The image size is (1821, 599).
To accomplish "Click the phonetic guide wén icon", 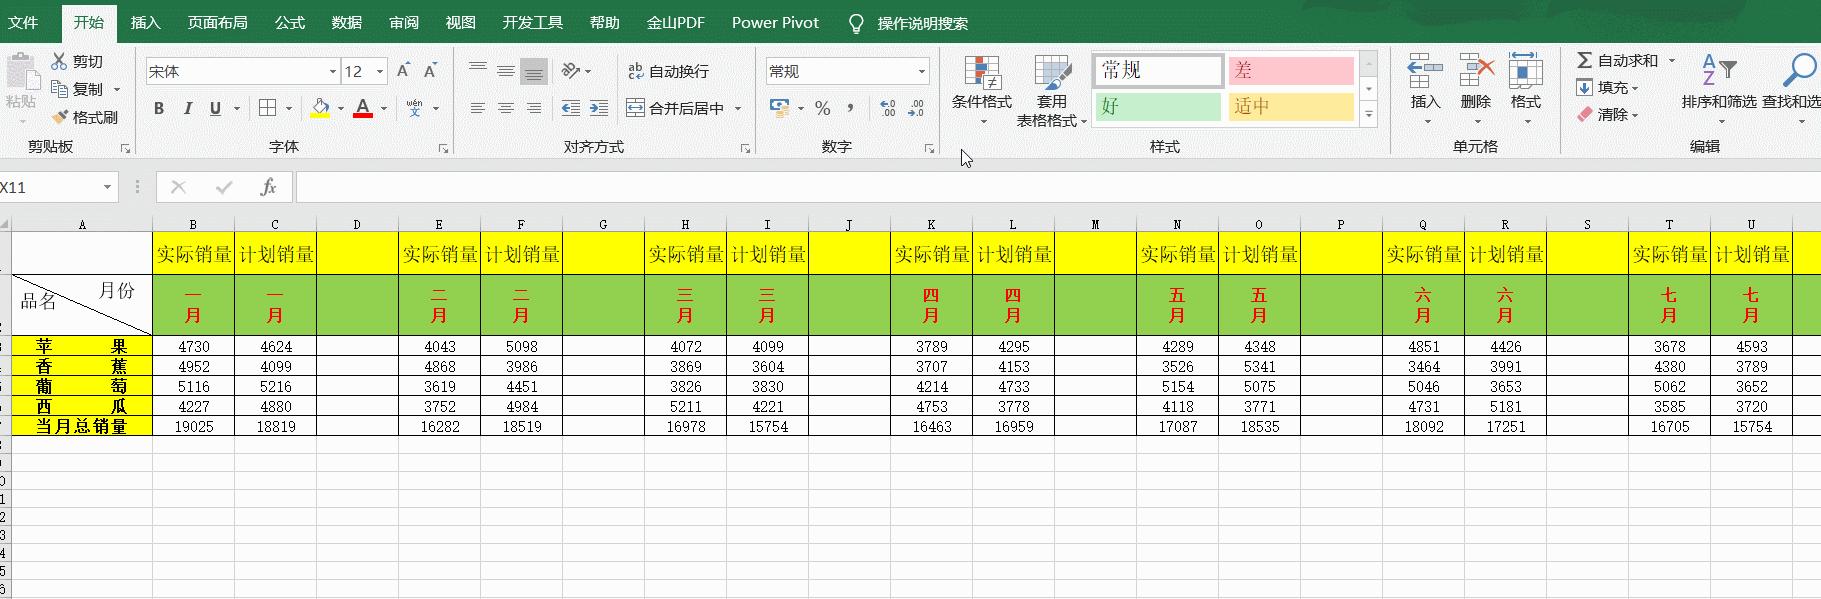I will (415, 107).
